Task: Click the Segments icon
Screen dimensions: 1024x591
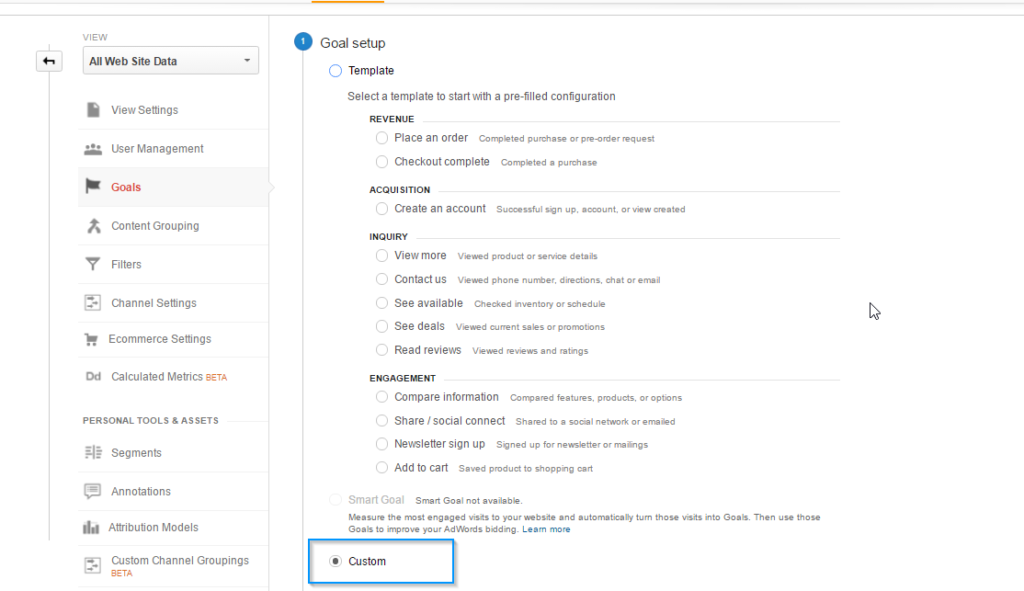Action: click(x=95, y=453)
